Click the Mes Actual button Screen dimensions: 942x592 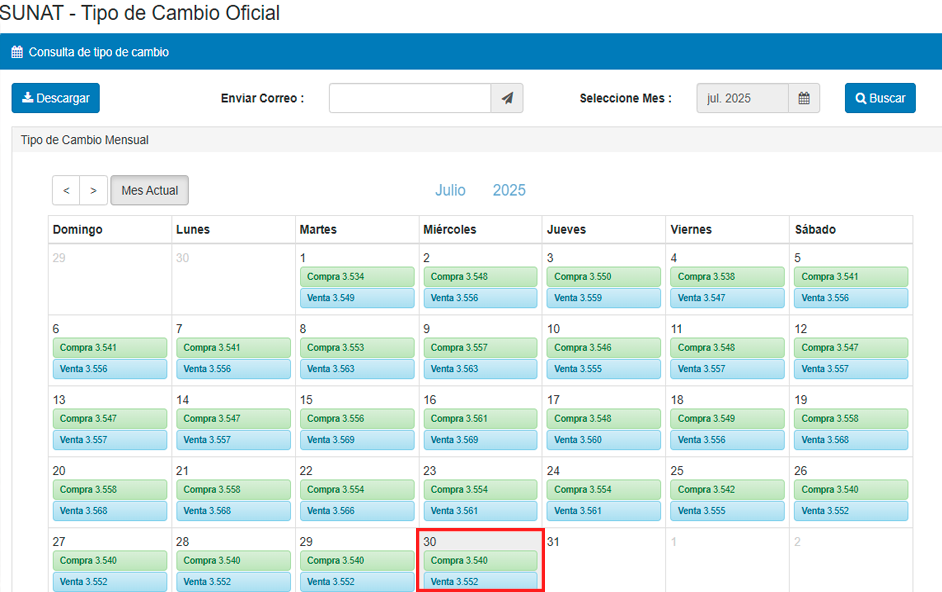click(x=150, y=191)
